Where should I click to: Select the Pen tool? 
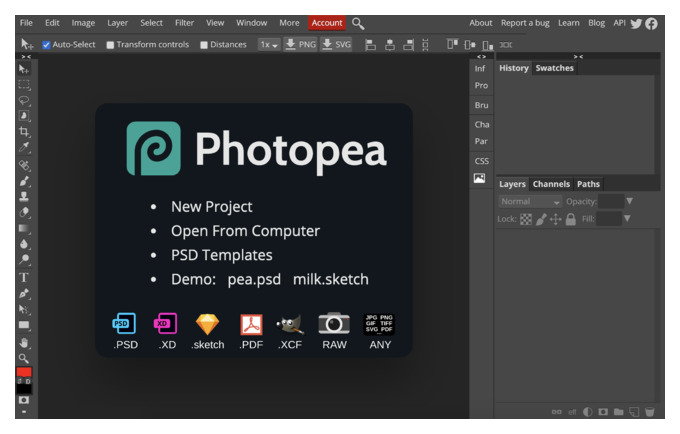click(24, 294)
